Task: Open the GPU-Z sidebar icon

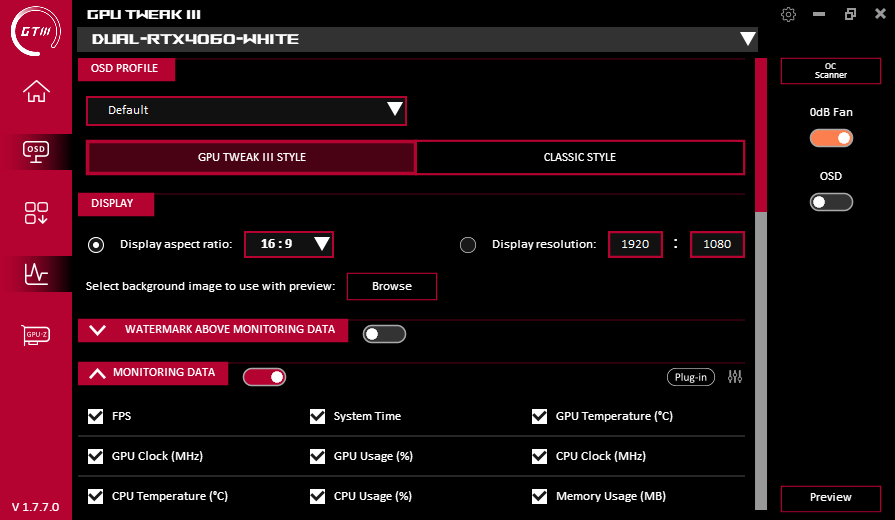Action: click(x=36, y=334)
